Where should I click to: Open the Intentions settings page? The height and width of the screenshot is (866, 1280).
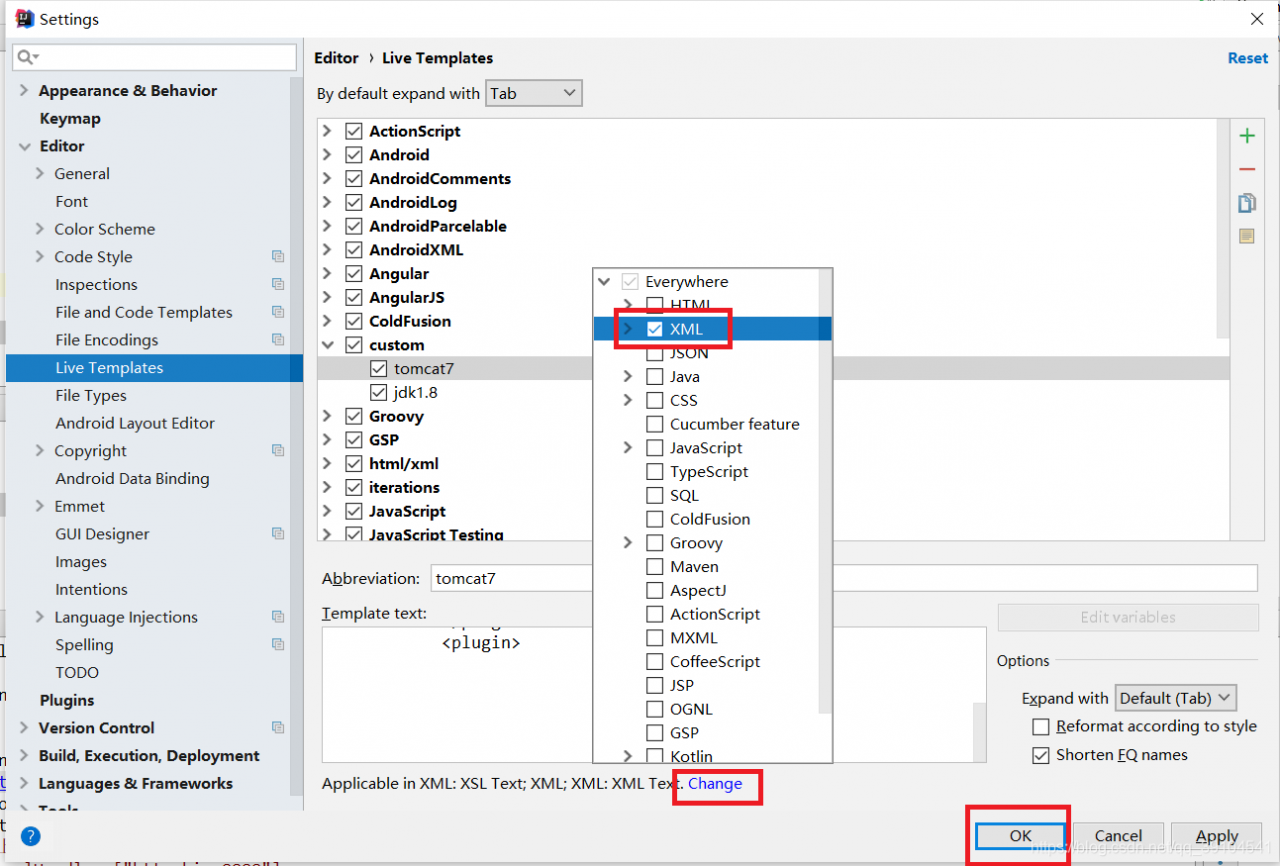(x=91, y=590)
